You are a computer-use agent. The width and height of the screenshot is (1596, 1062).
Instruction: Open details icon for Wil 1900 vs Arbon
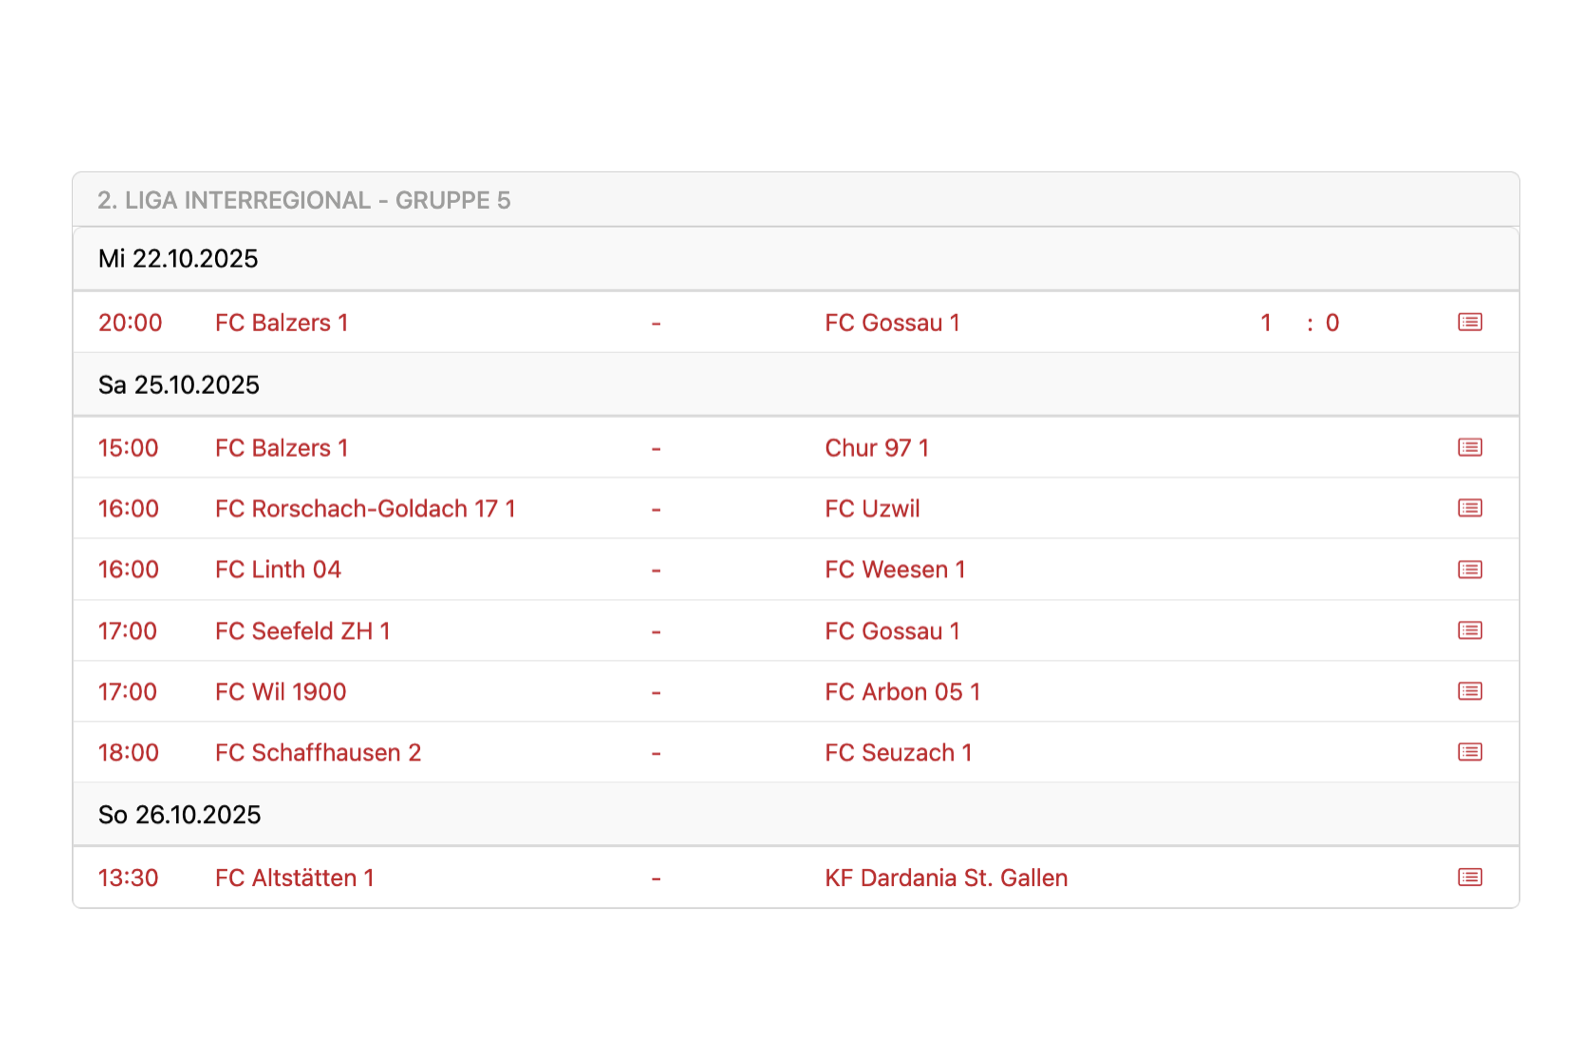pyautogui.click(x=1469, y=692)
